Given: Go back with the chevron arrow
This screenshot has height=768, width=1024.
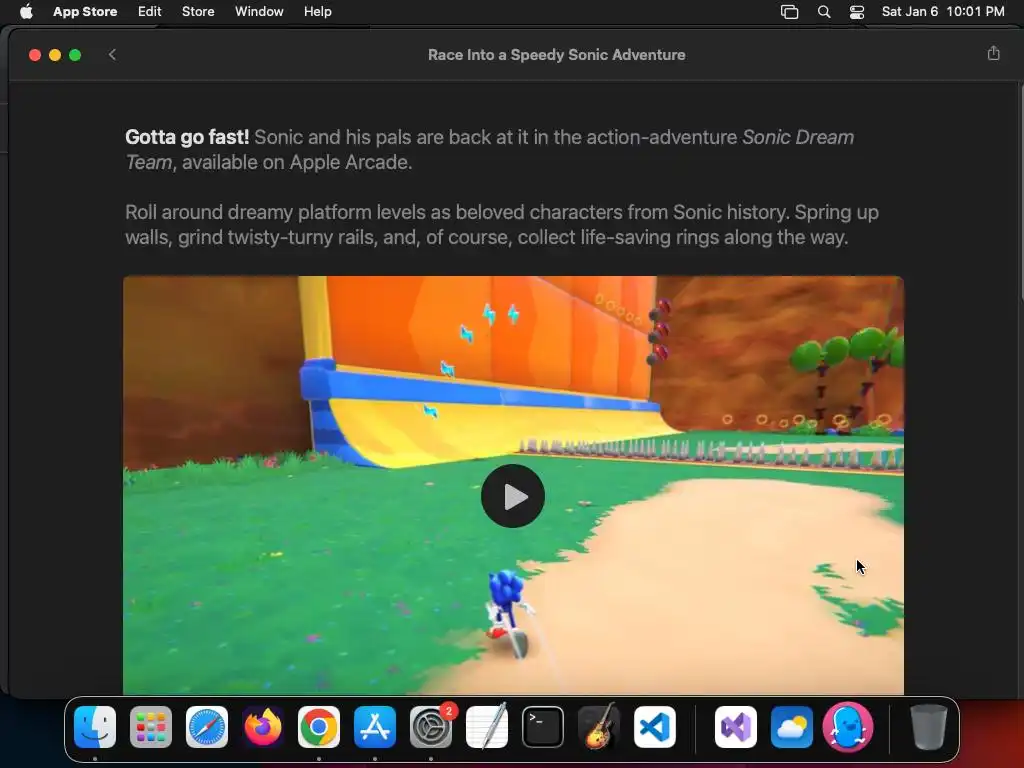Looking at the screenshot, I should pyautogui.click(x=112, y=55).
